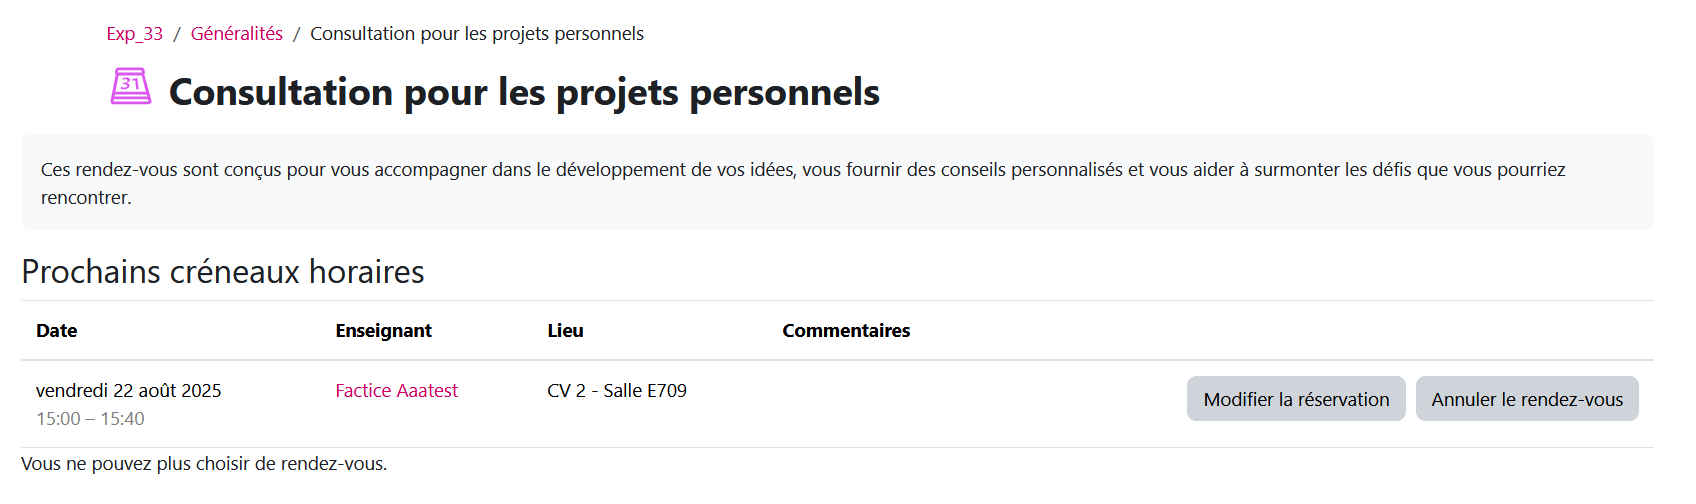Click the CV 2 - Salle E709 location
This screenshot has width=1696, height=504.
tap(616, 391)
